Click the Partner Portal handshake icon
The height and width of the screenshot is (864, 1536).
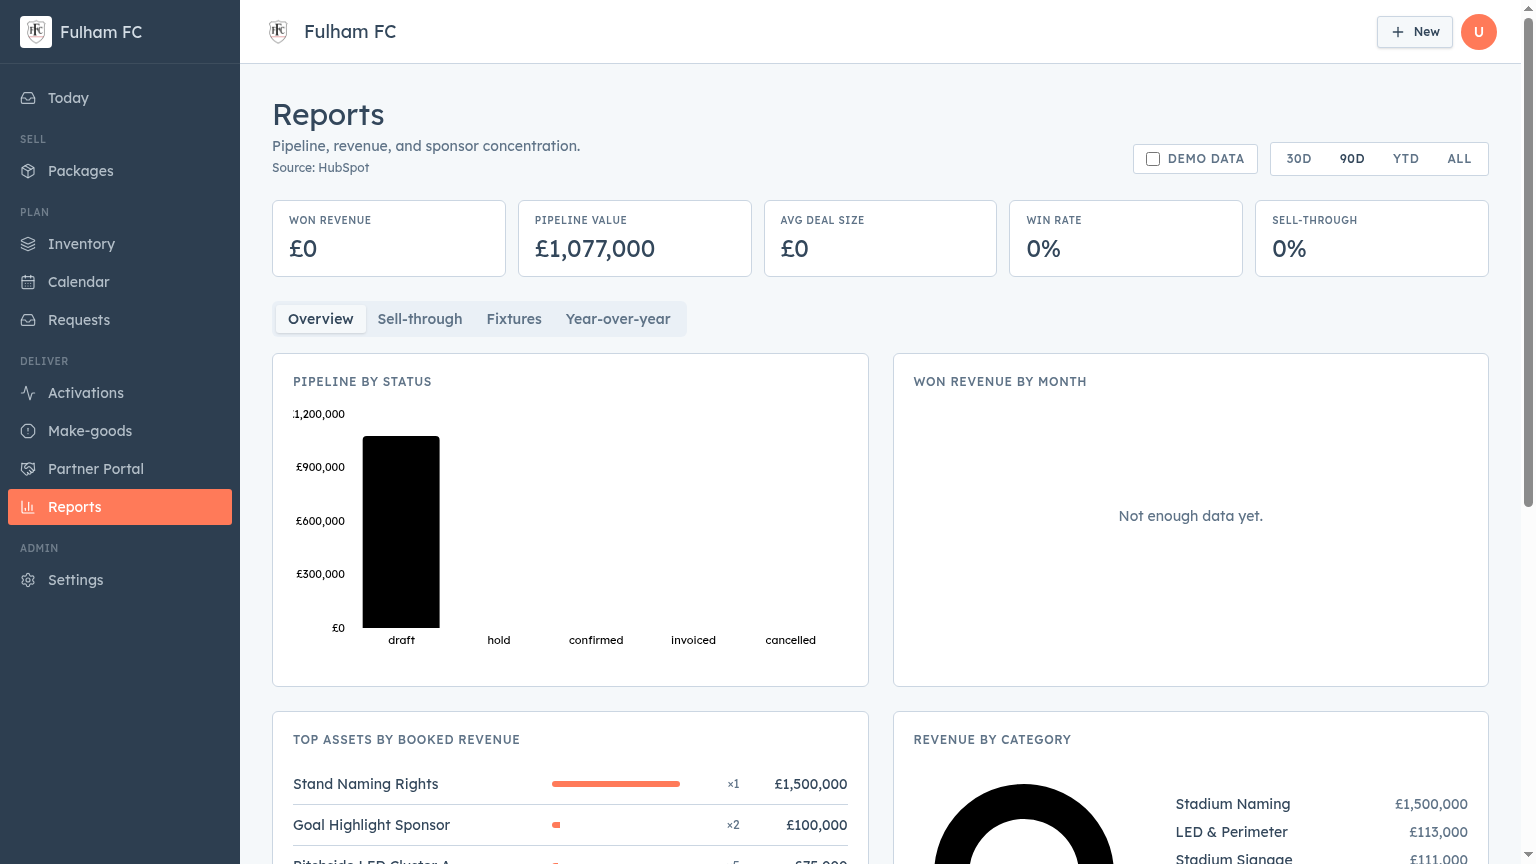(28, 469)
